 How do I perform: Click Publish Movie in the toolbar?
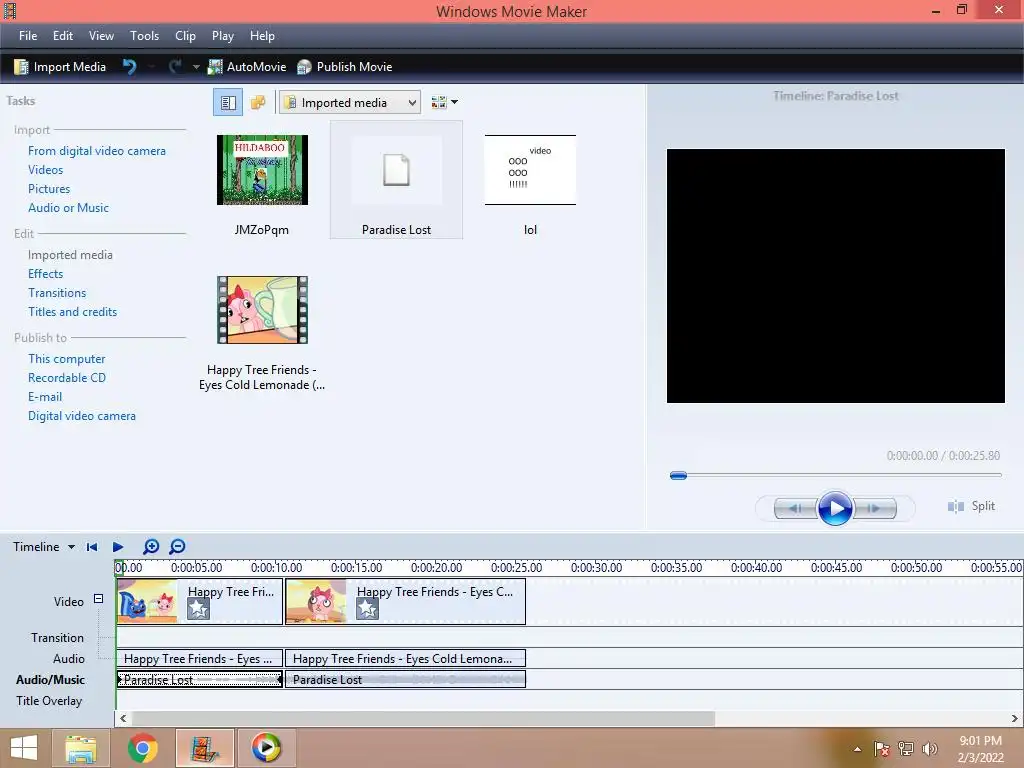pos(344,67)
